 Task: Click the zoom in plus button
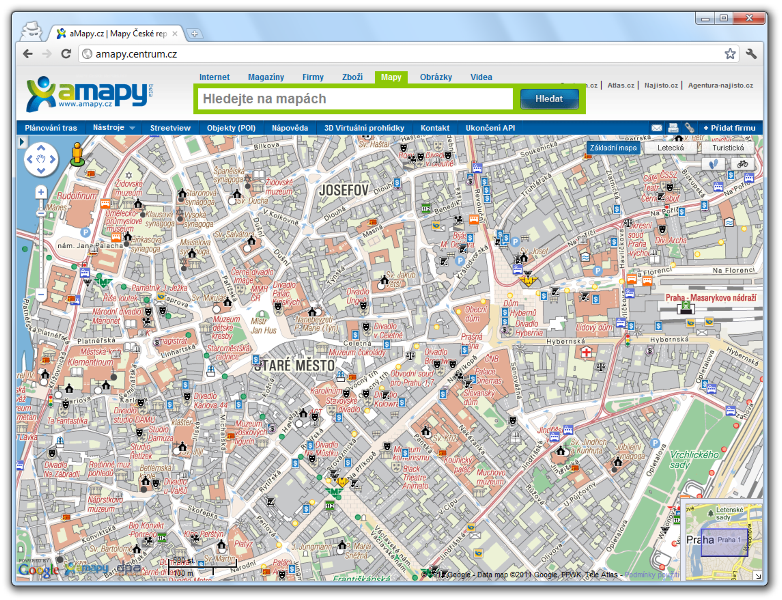(41, 193)
